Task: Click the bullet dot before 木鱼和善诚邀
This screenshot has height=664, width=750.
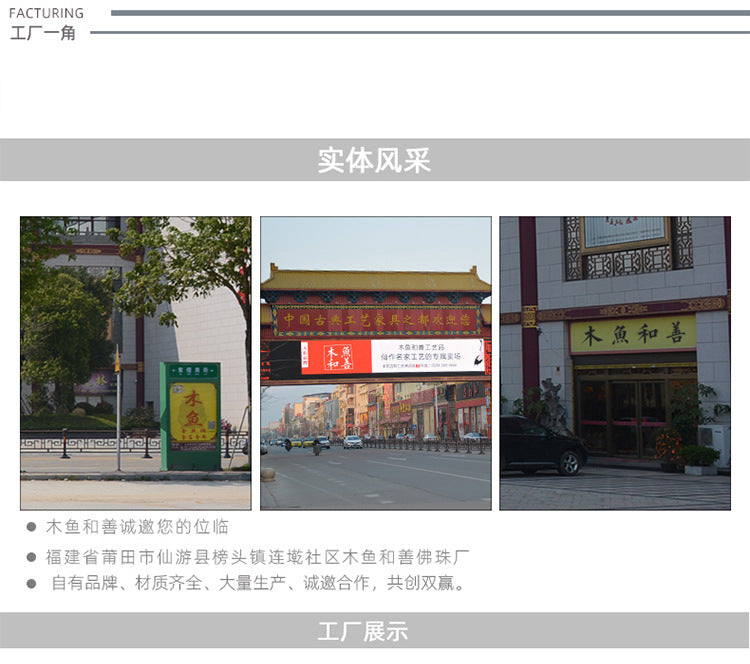Action: pos(32,527)
